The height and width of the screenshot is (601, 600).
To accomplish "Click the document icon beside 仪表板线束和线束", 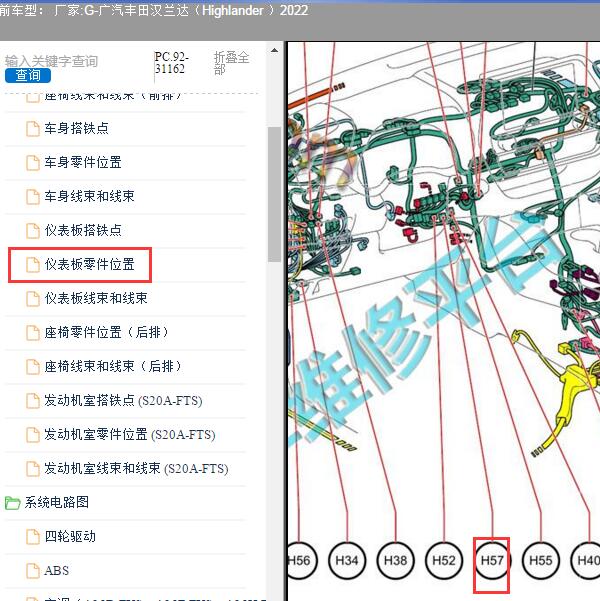I will [33, 299].
